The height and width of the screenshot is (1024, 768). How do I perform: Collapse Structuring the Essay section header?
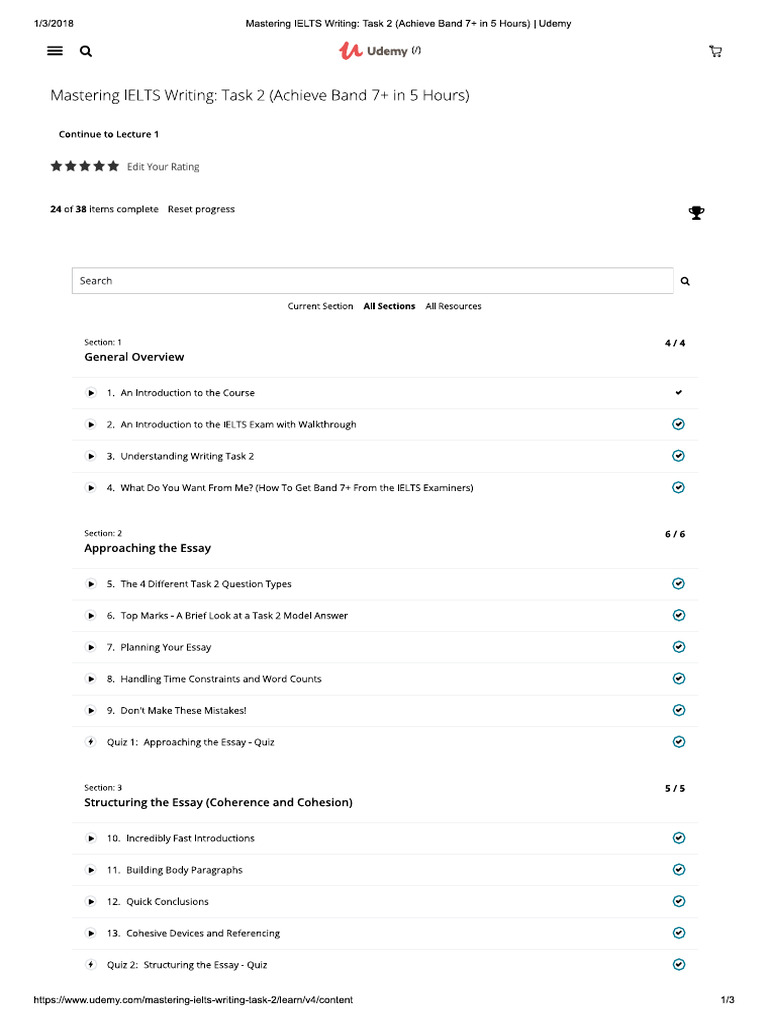pos(385,796)
